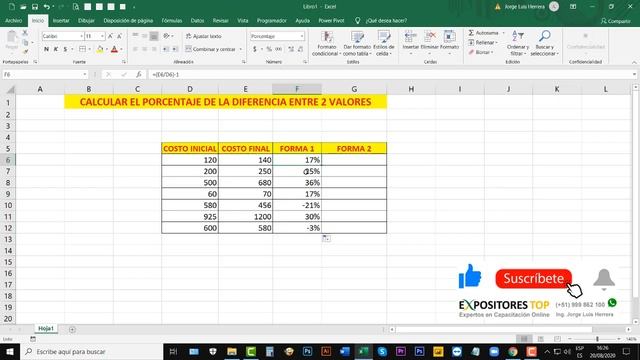Create new workbook from quick access toolbar
The image size is (640, 360).
coord(11,7)
